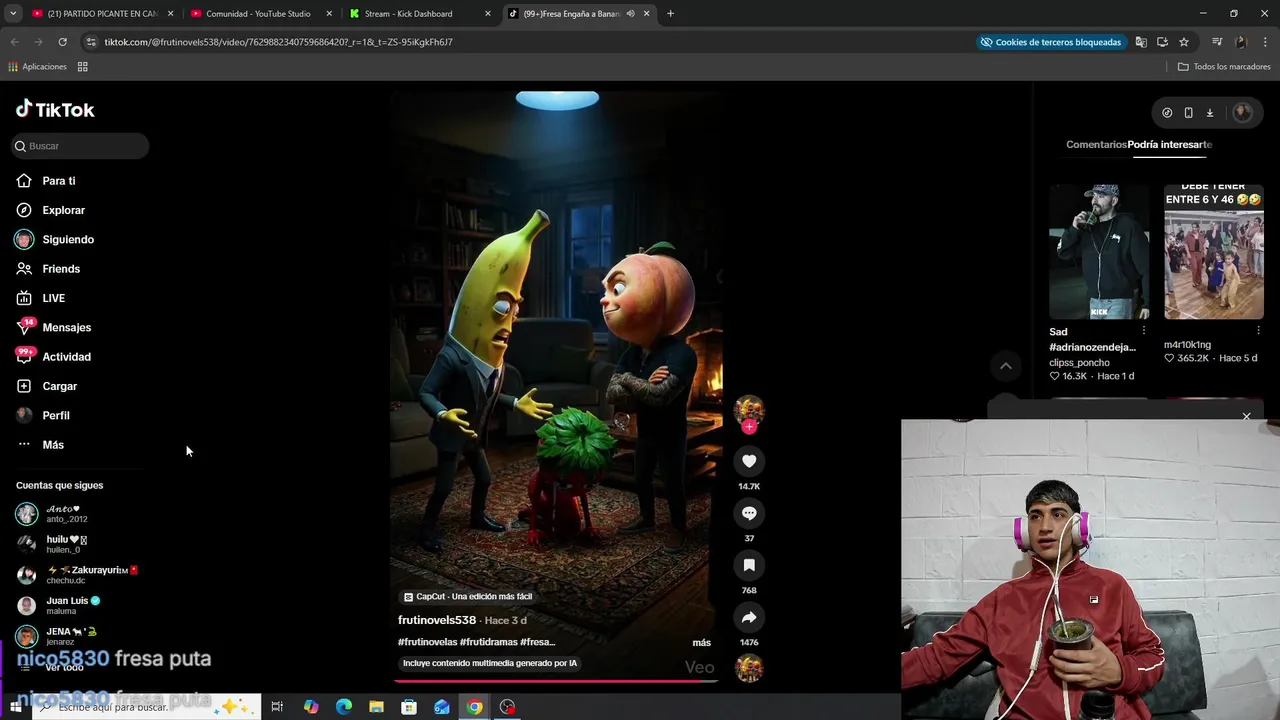Click the #frutinovelas hashtag caption
The width and height of the screenshot is (1280, 720).
(427, 642)
